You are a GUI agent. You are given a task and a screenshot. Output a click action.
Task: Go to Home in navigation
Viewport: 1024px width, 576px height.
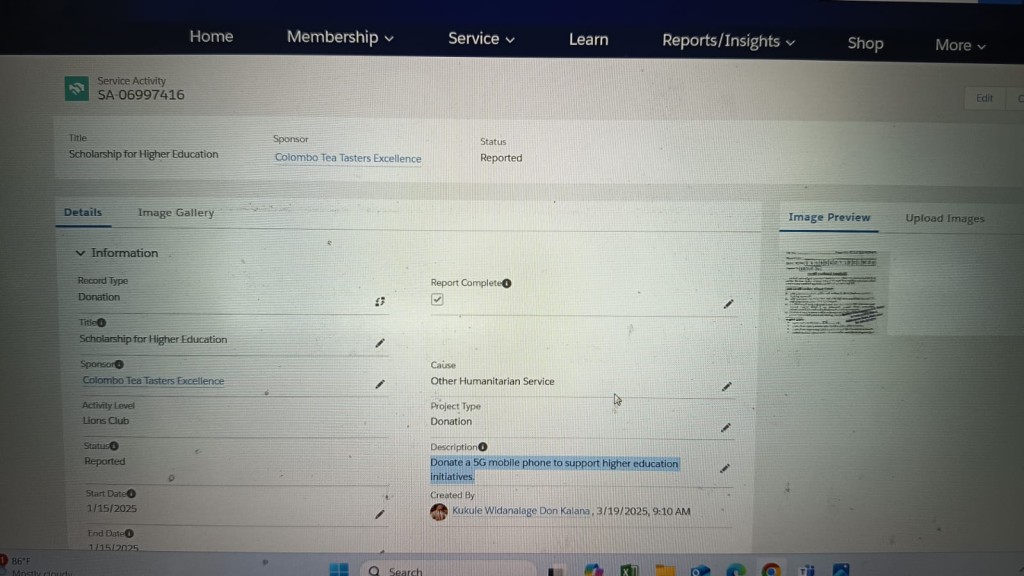211,37
